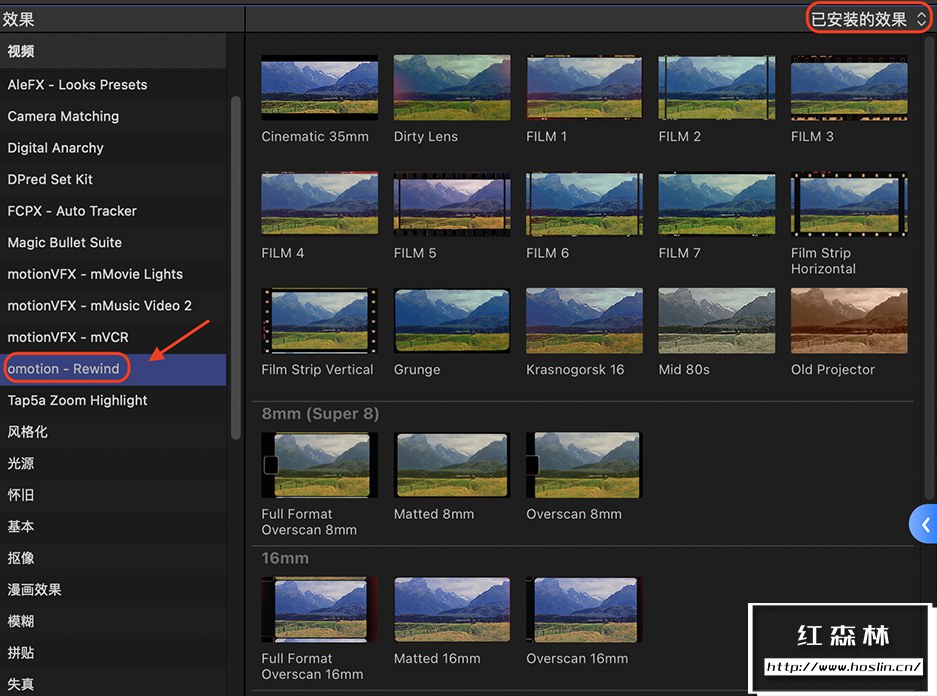937x696 pixels.
Task: Select 怀旧 category
Action: pos(113,495)
